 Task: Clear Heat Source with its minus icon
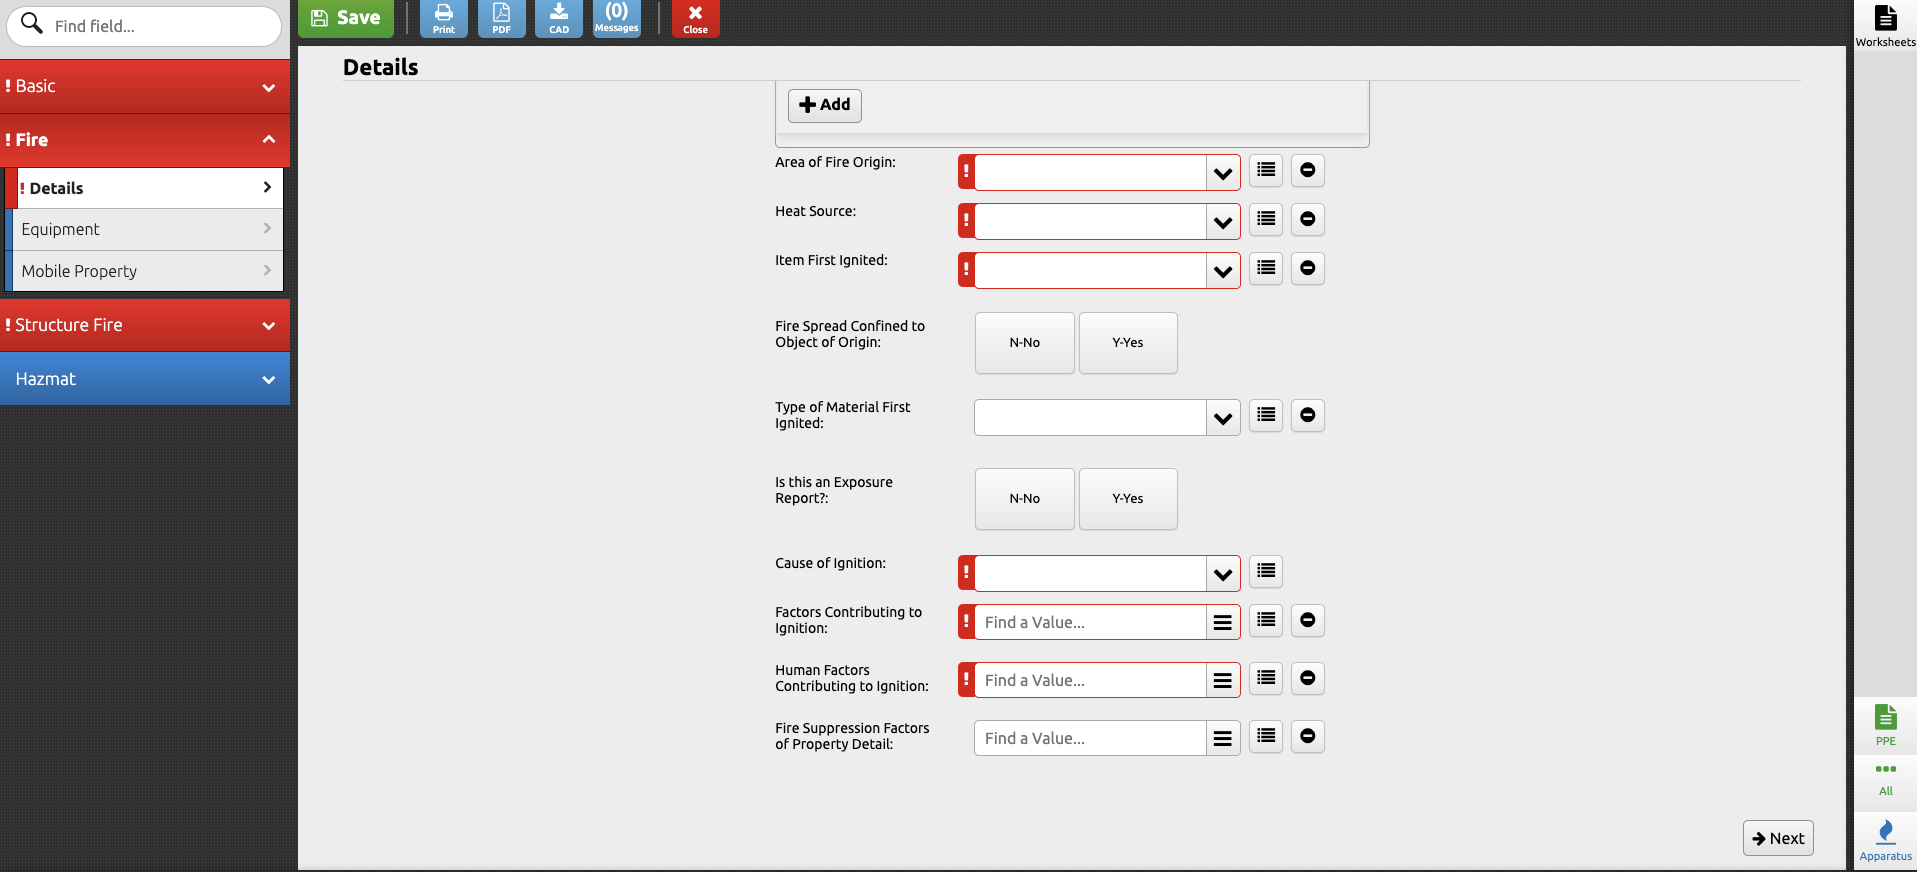click(x=1307, y=219)
